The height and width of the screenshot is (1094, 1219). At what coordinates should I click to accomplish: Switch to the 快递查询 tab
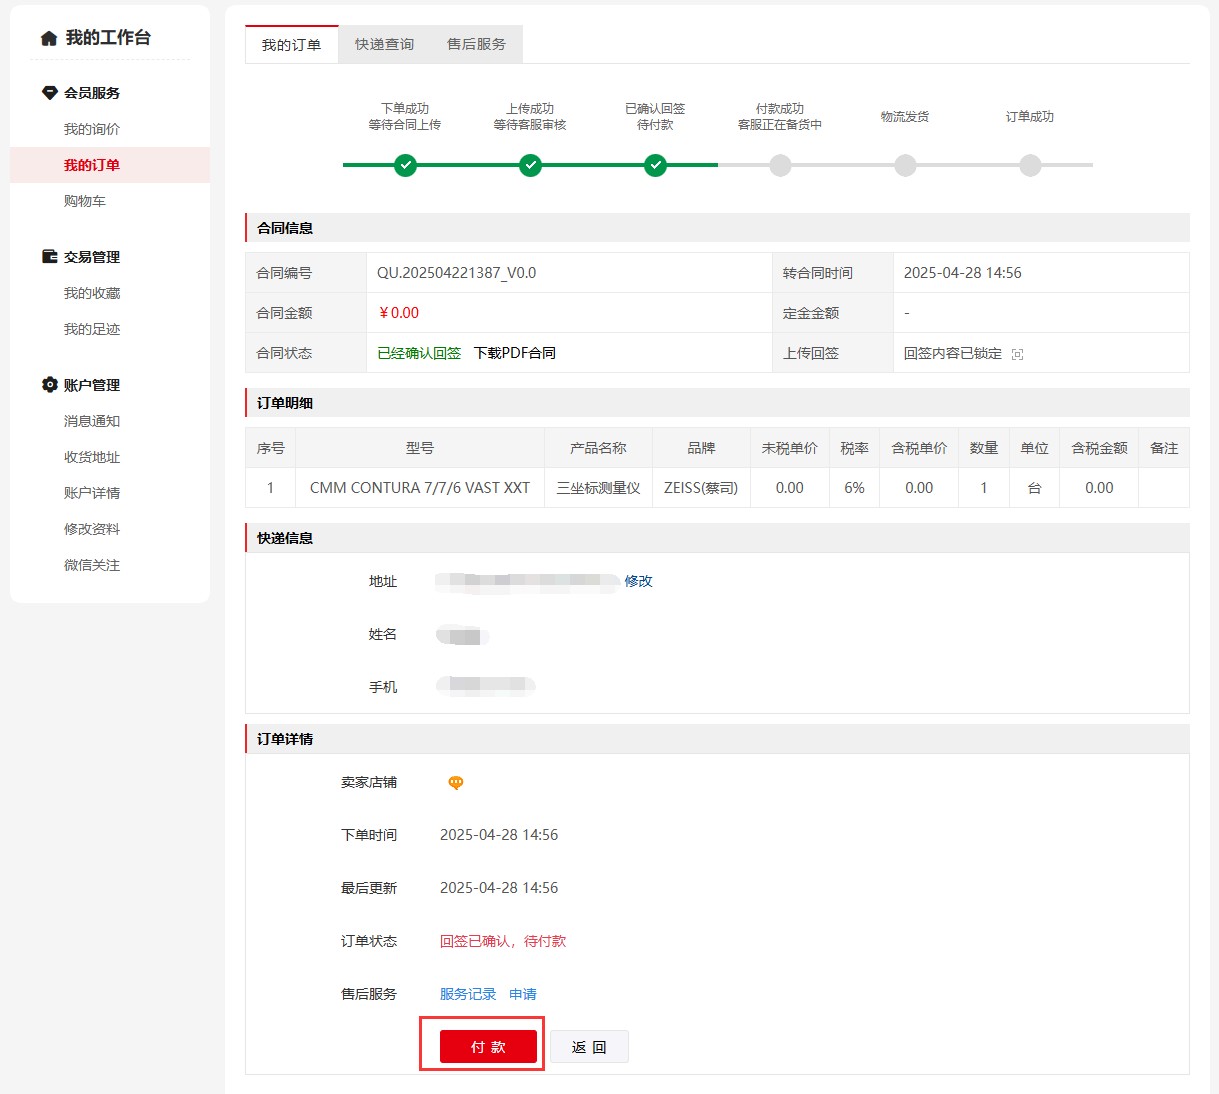click(x=384, y=45)
